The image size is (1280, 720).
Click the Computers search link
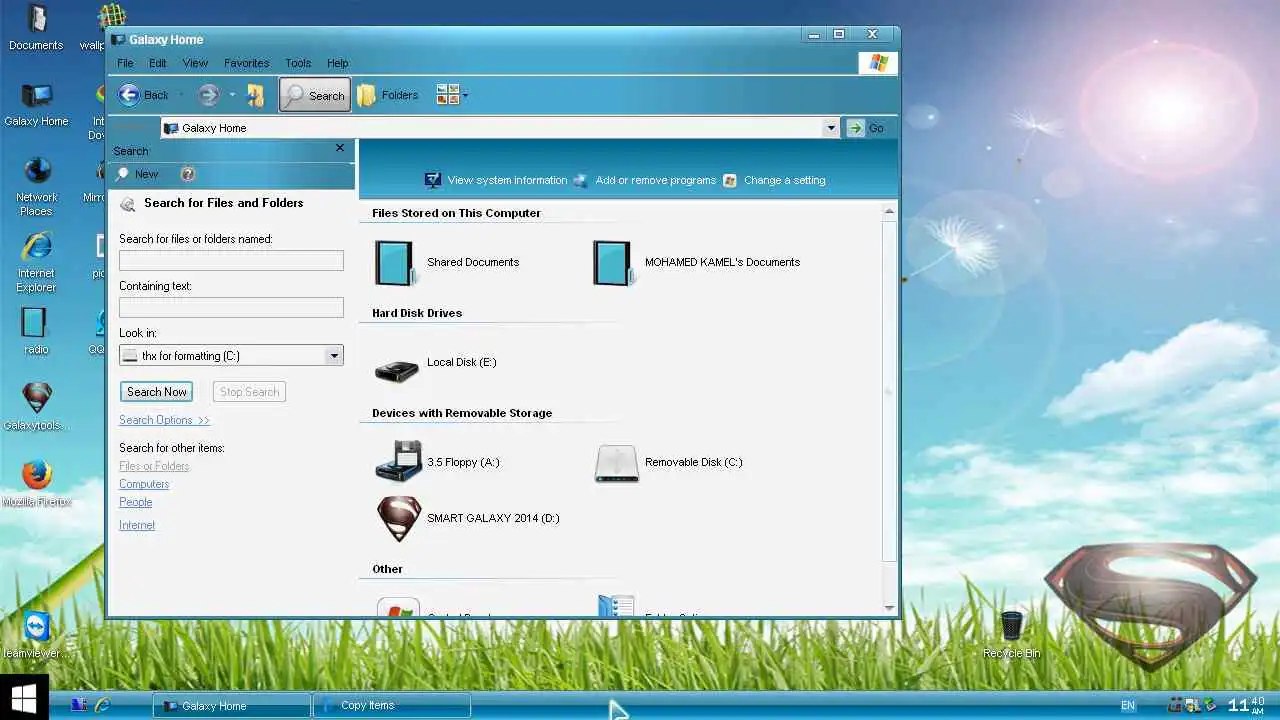click(x=144, y=484)
